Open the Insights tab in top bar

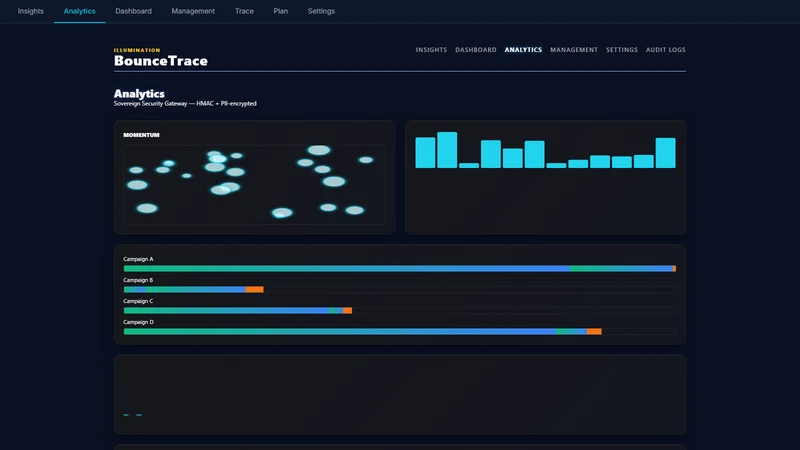pyautogui.click(x=31, y=11)
